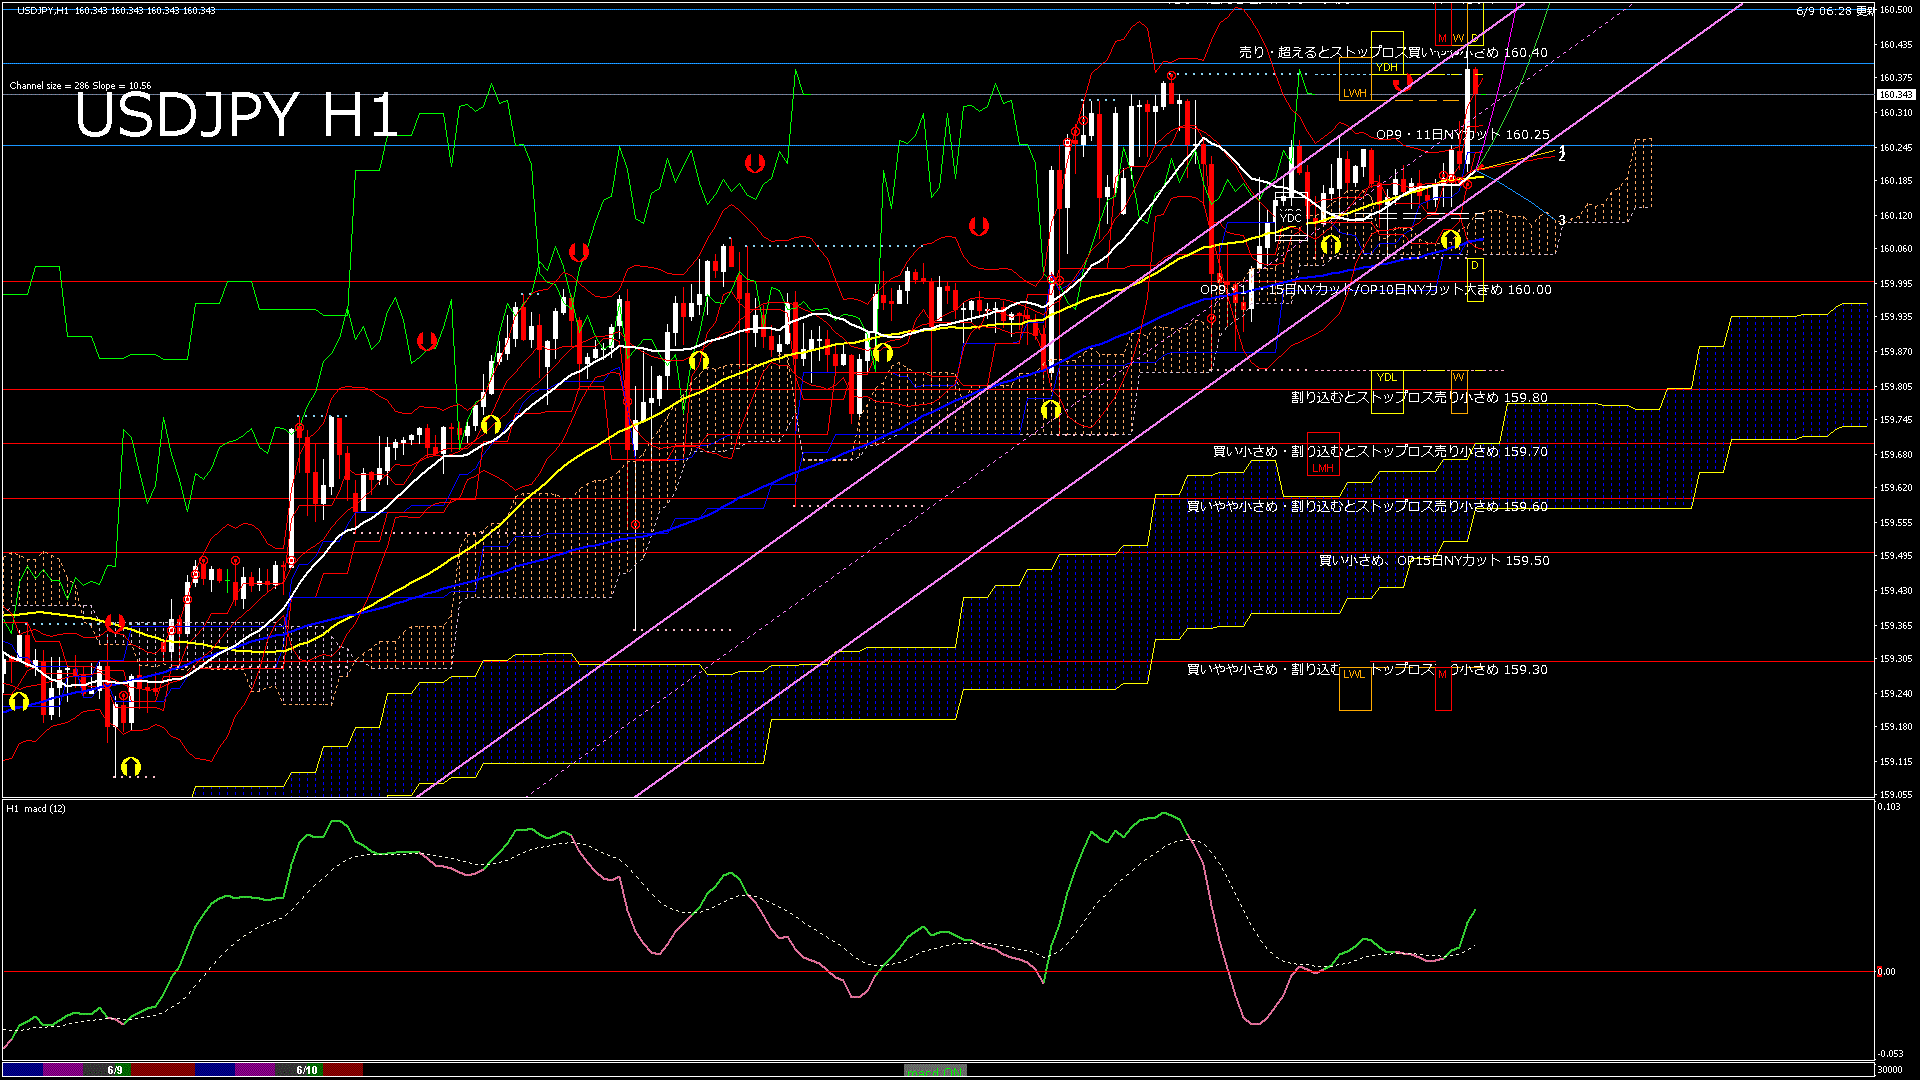Click the yellow up-arrow at the chart's far left edge
Viewport: 1920px width, 1080px height.
click(x=18, y=701)
